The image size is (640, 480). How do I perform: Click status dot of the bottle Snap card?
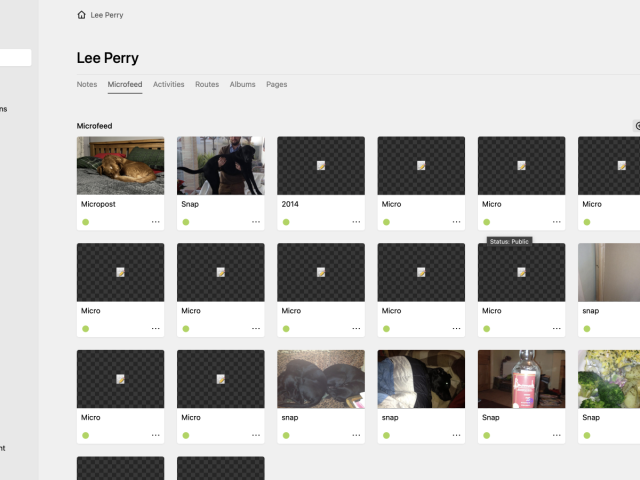(x=487, y=436)
